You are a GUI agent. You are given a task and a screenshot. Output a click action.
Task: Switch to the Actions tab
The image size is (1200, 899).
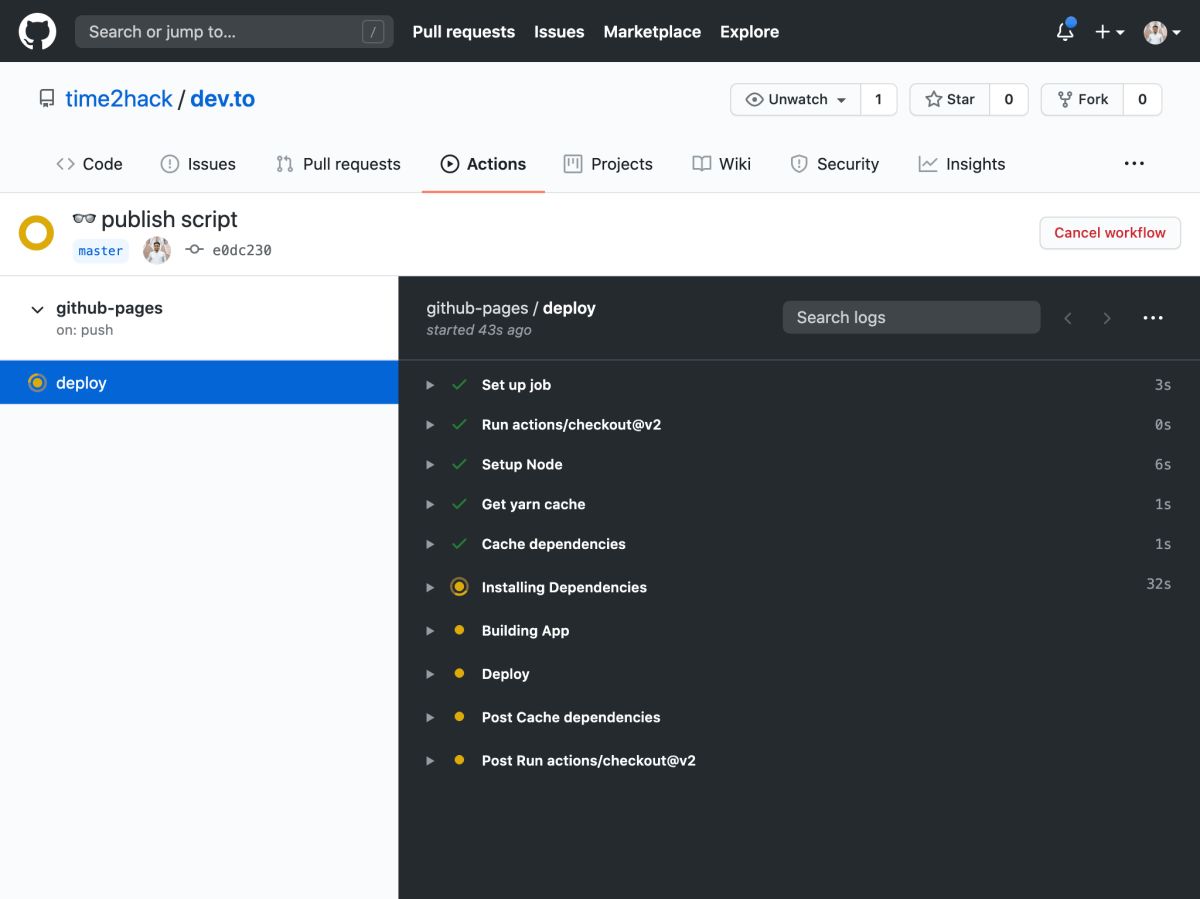click(483, 164)
